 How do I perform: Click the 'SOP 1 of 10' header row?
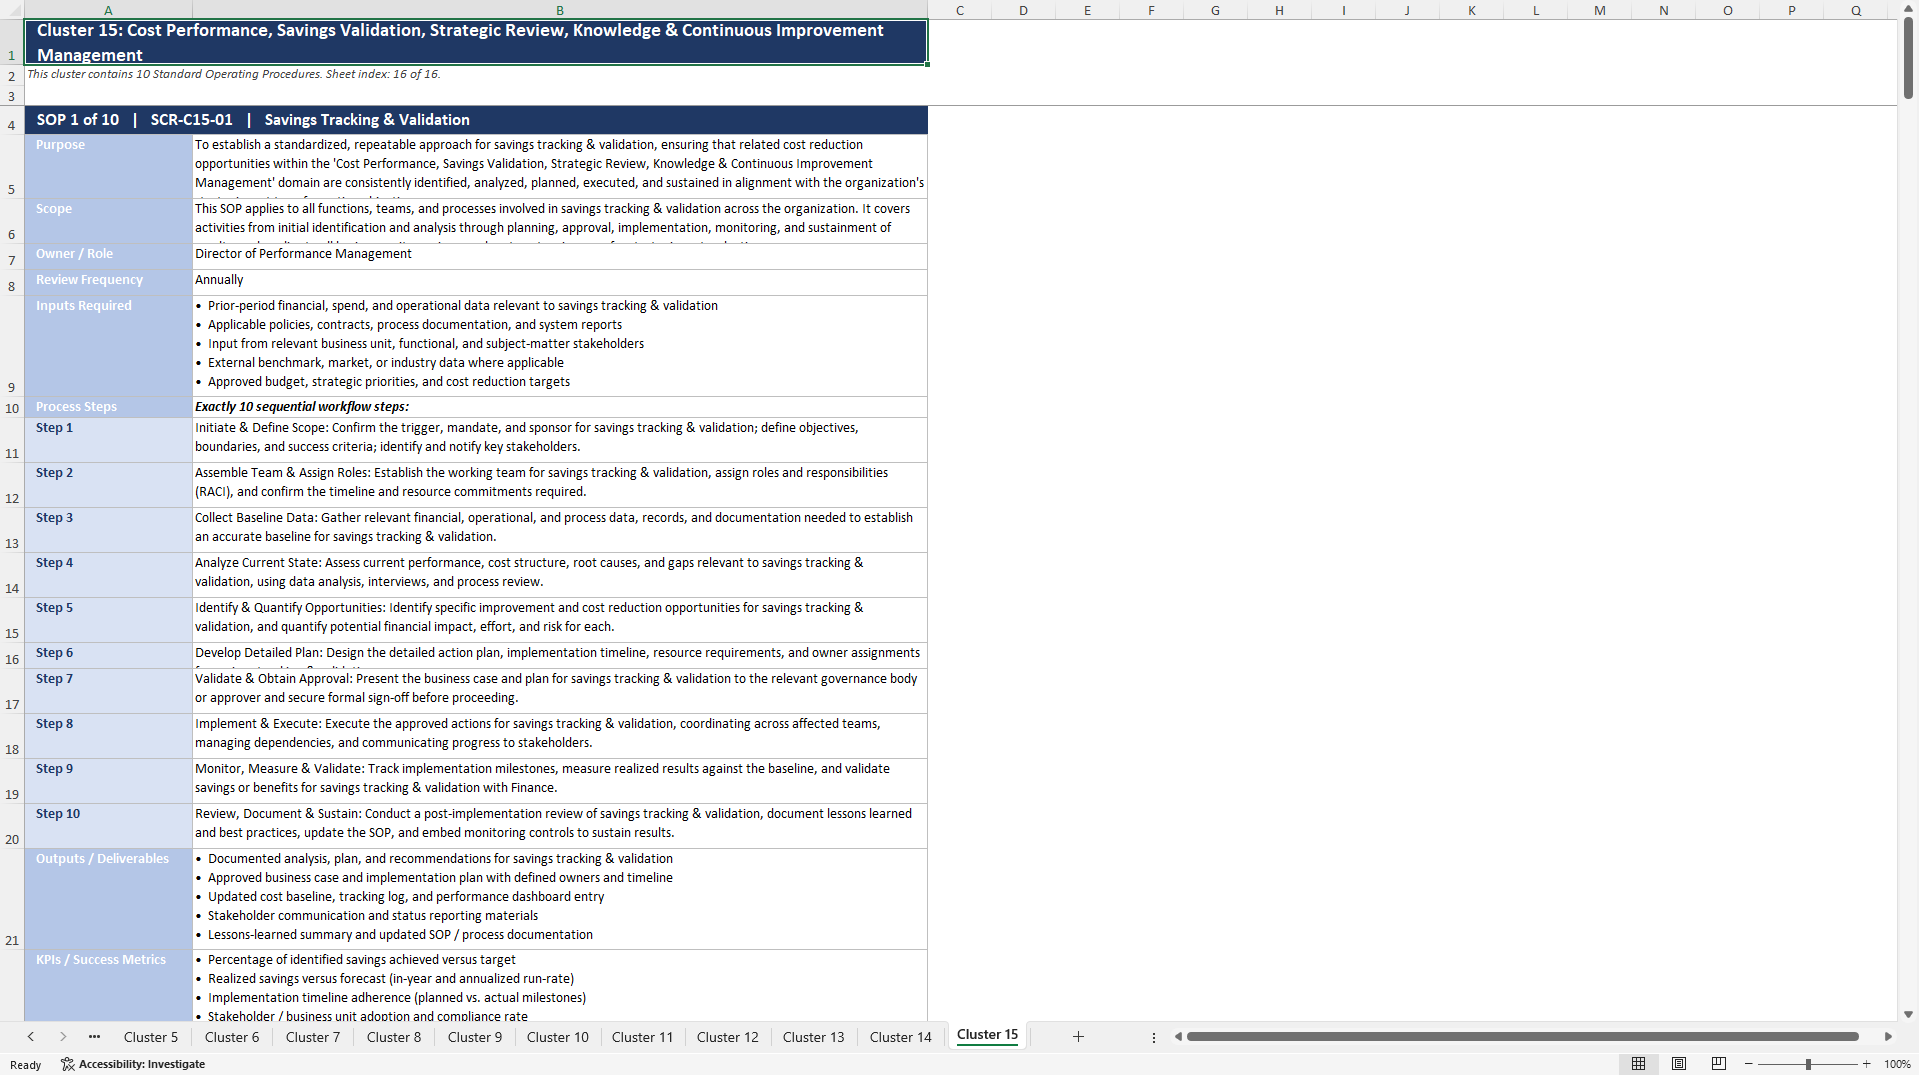click(476, 120)
